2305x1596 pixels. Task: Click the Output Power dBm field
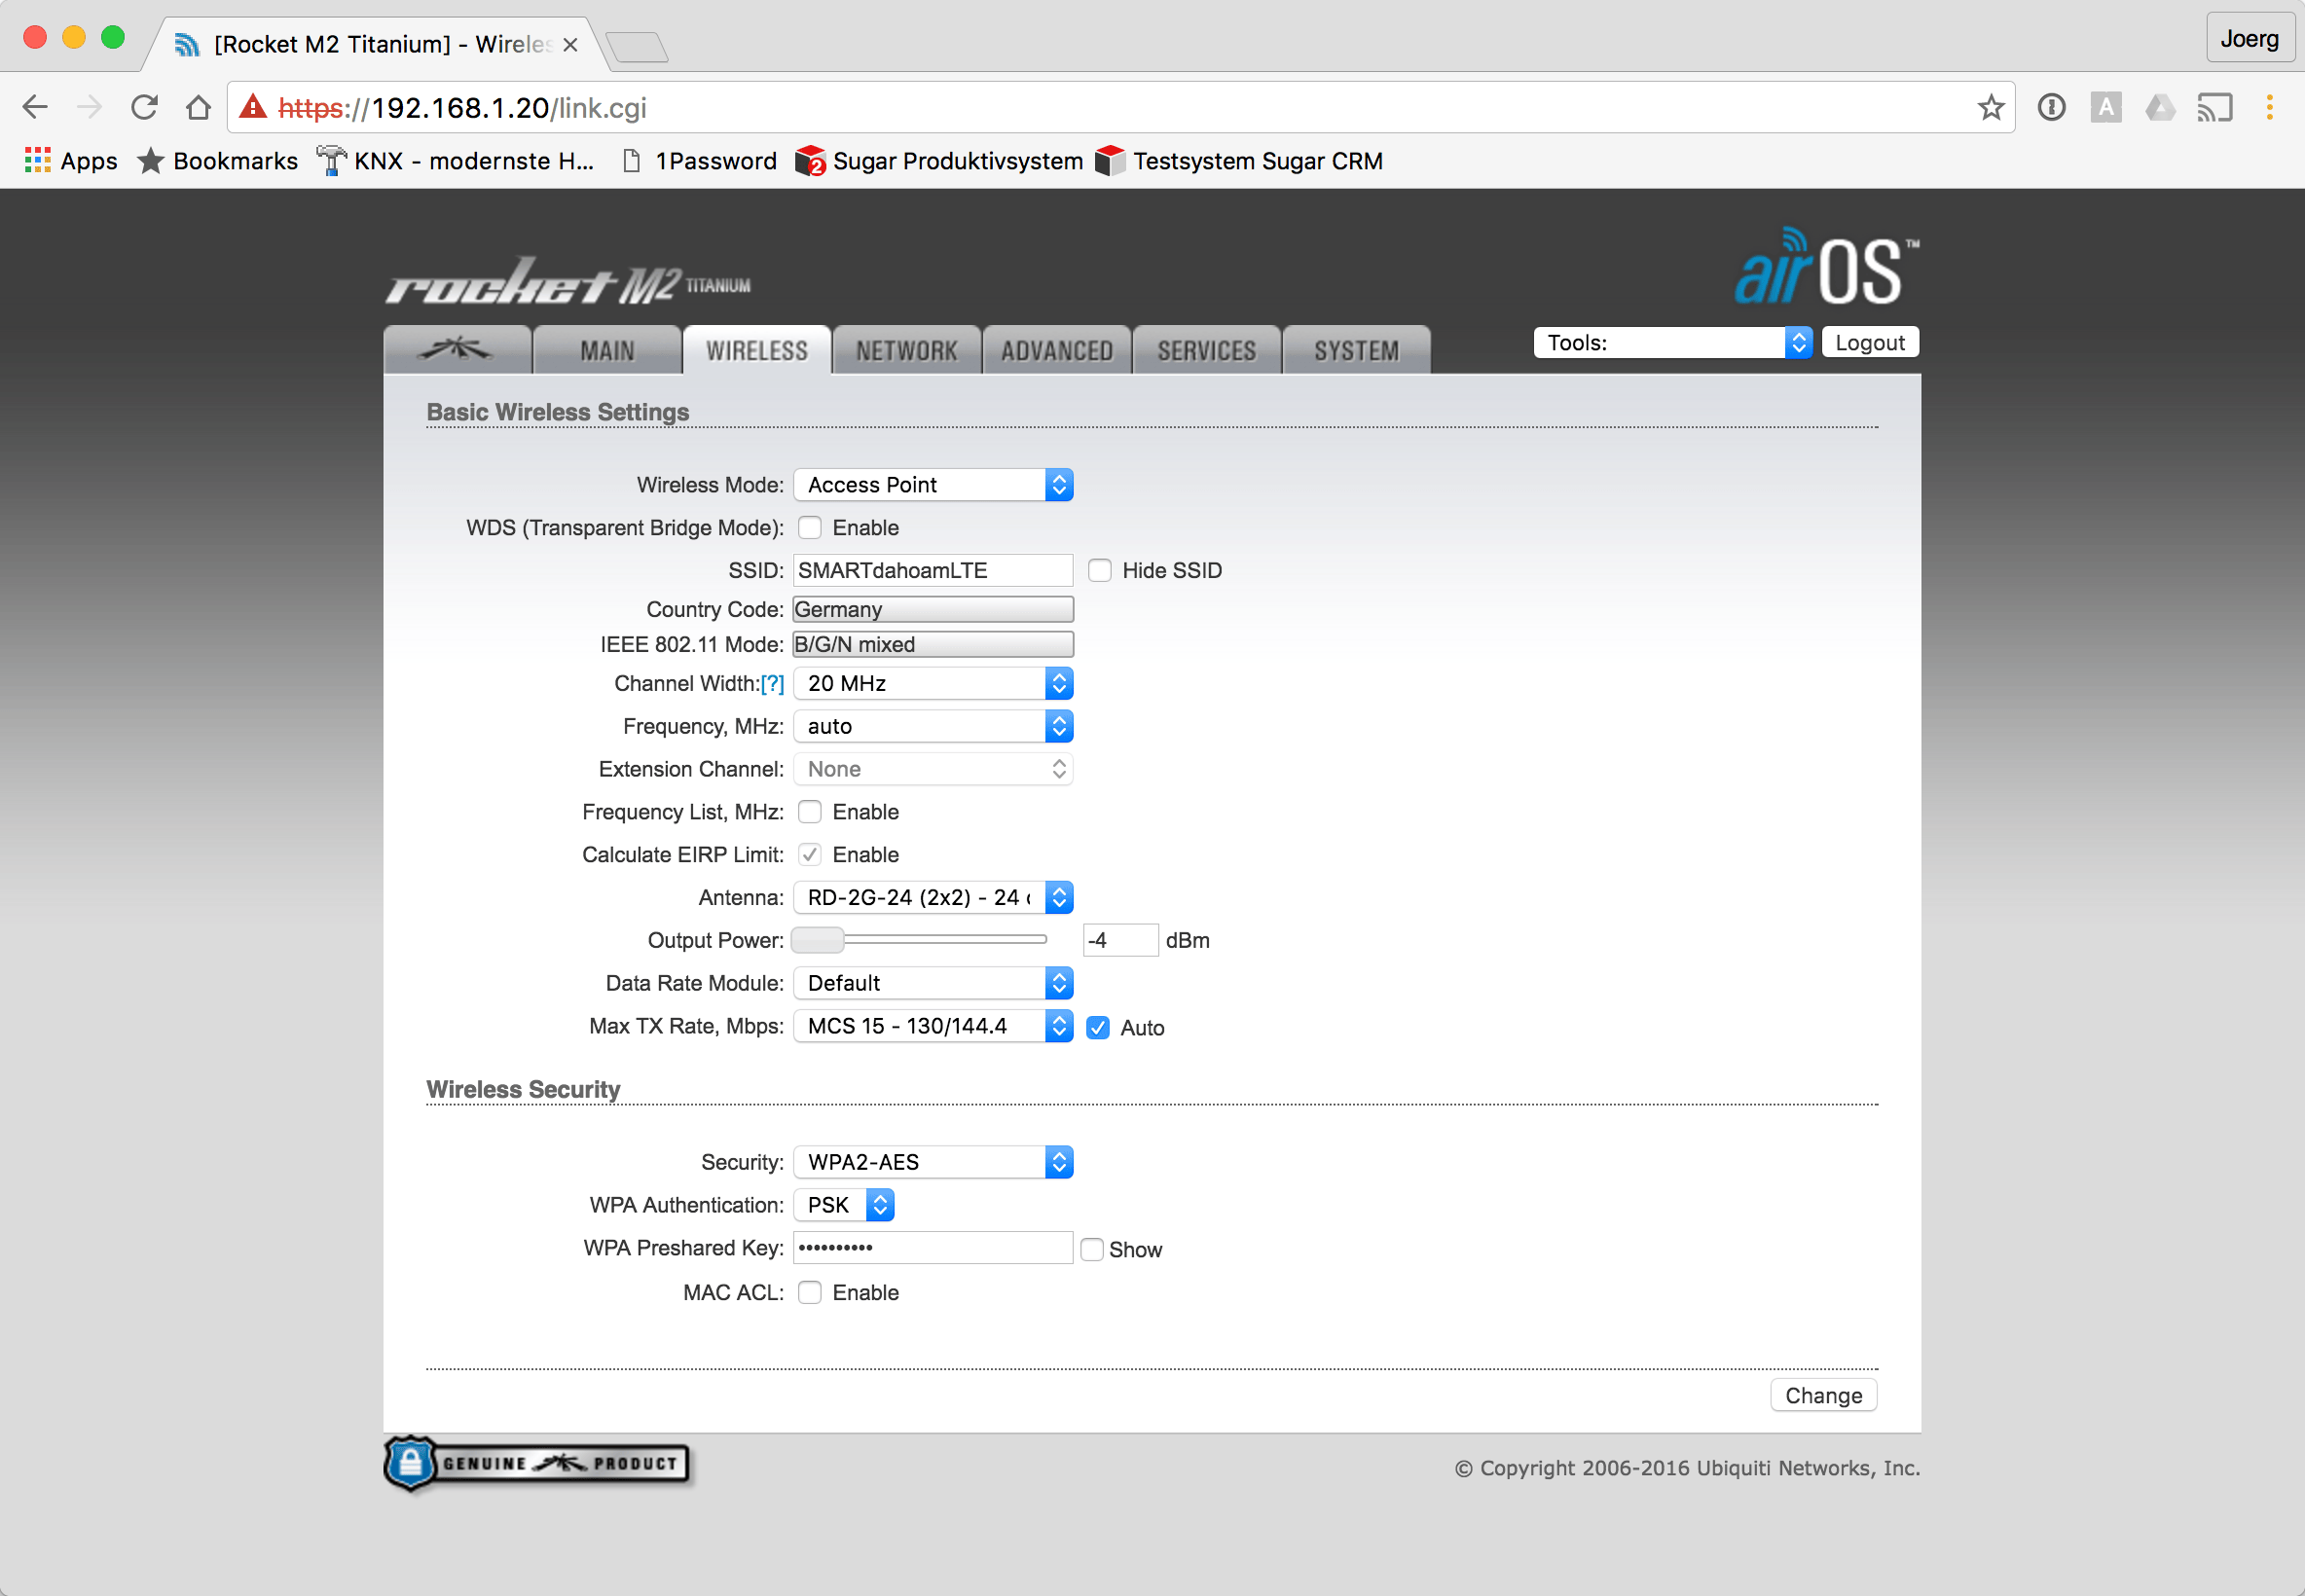point(1120,940)
